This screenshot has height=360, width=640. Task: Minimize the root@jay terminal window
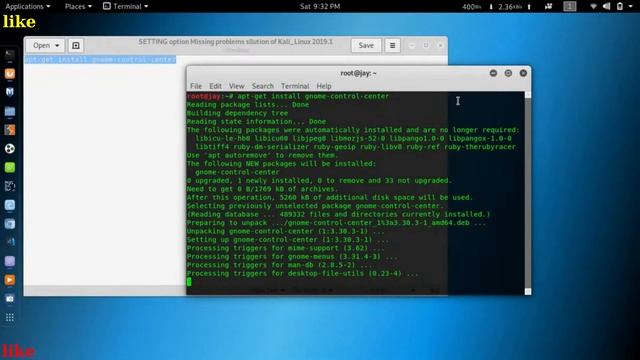pyautogui.click(x=493, y=73)
